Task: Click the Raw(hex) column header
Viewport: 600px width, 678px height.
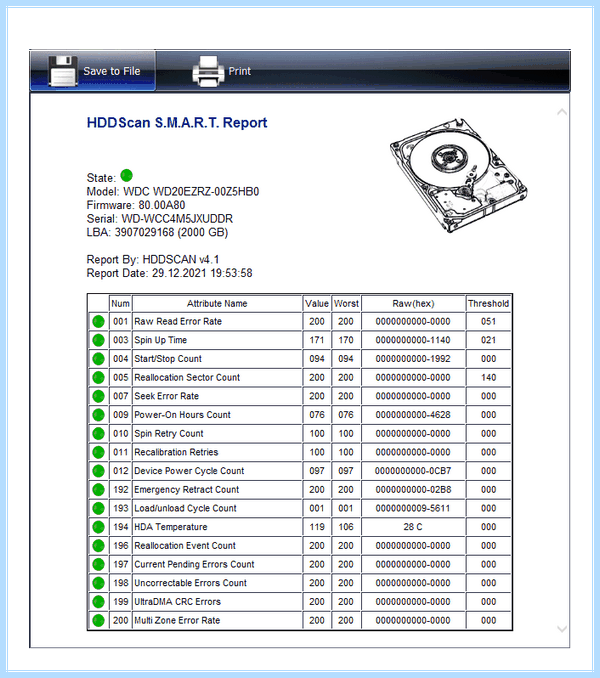Action: [413, 304]
